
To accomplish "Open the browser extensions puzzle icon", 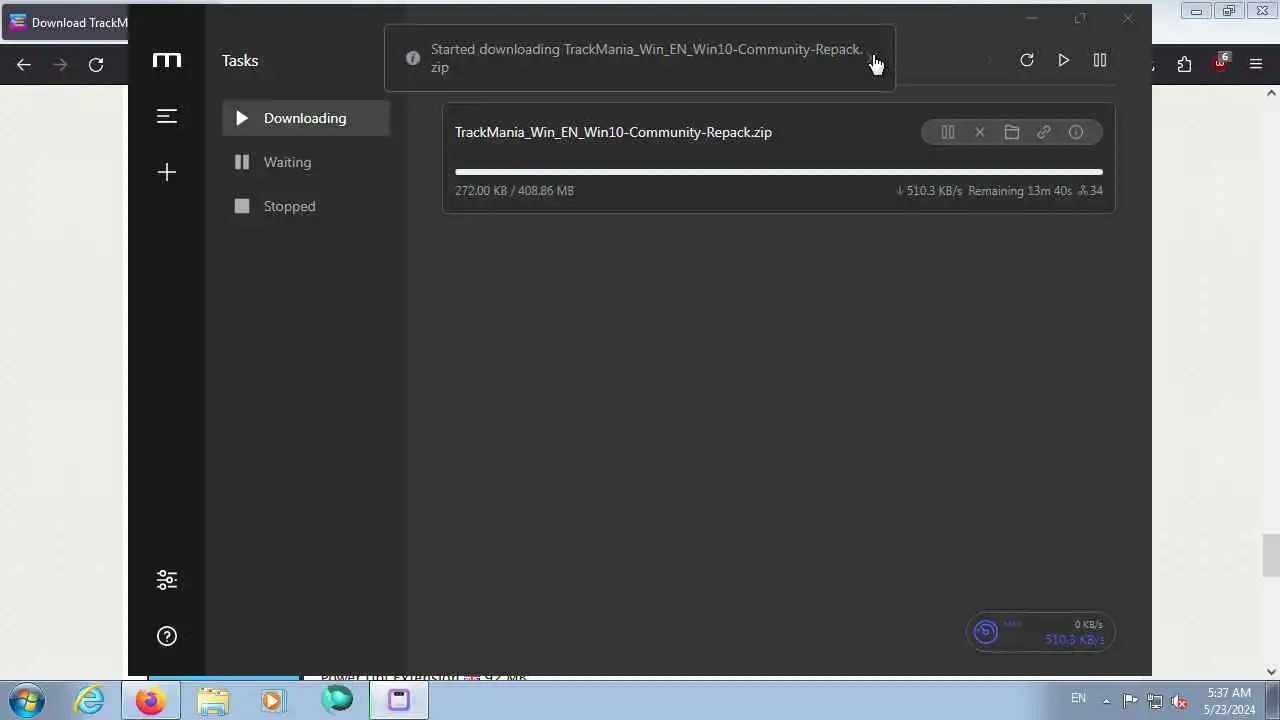I will (x=1185, y=65).
